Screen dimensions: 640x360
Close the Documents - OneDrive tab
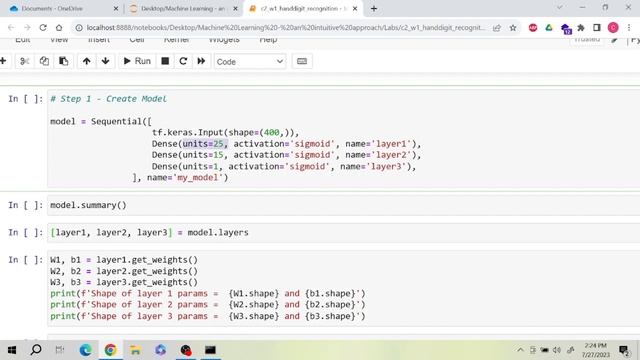116,9
